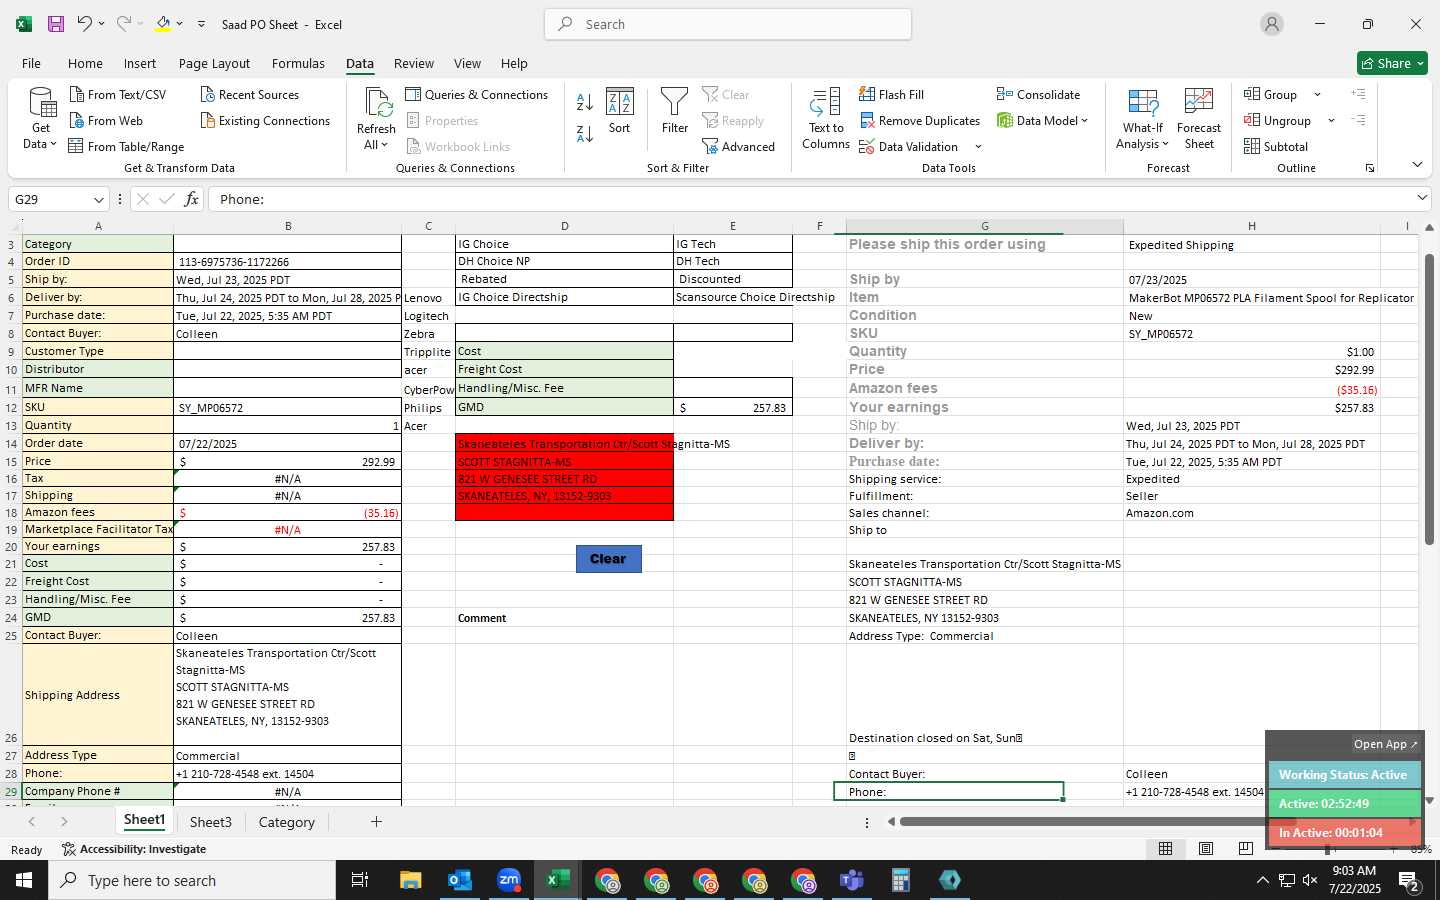Open Consolidate tool
The height and width of the screenshot is (900, 1440).
pyautogui.click(x=1038, y=94)
